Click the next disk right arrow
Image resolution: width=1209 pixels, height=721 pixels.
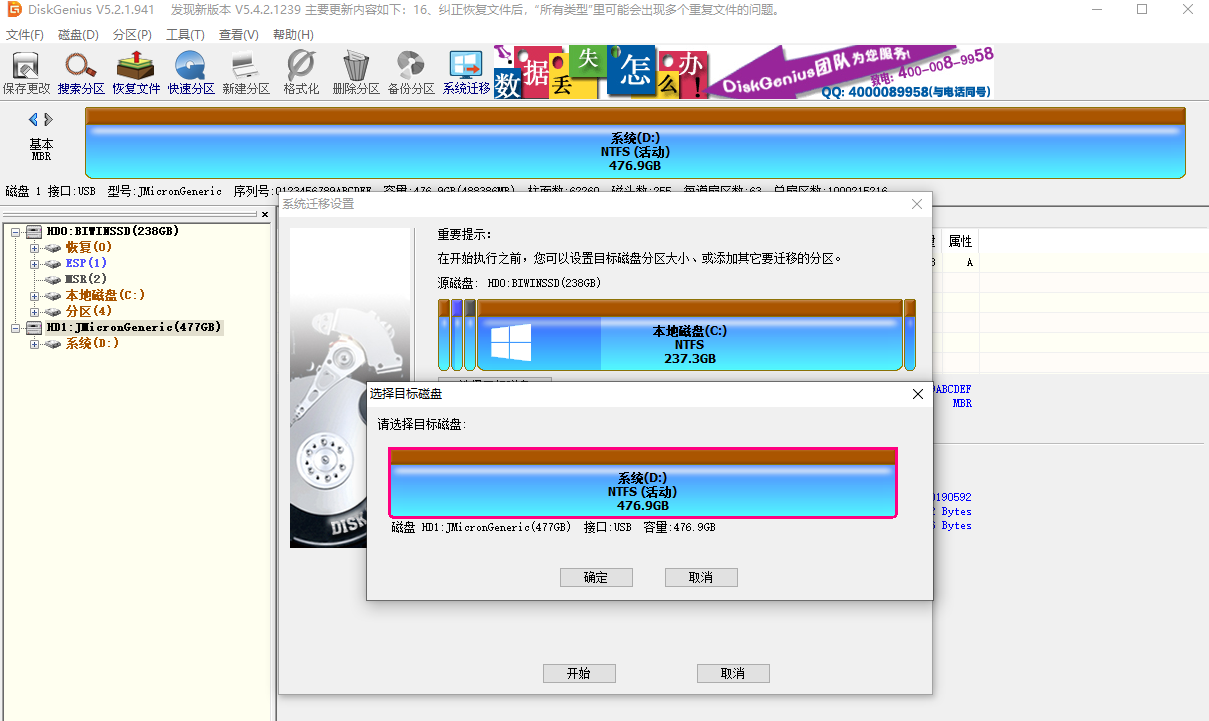point(48,120)
